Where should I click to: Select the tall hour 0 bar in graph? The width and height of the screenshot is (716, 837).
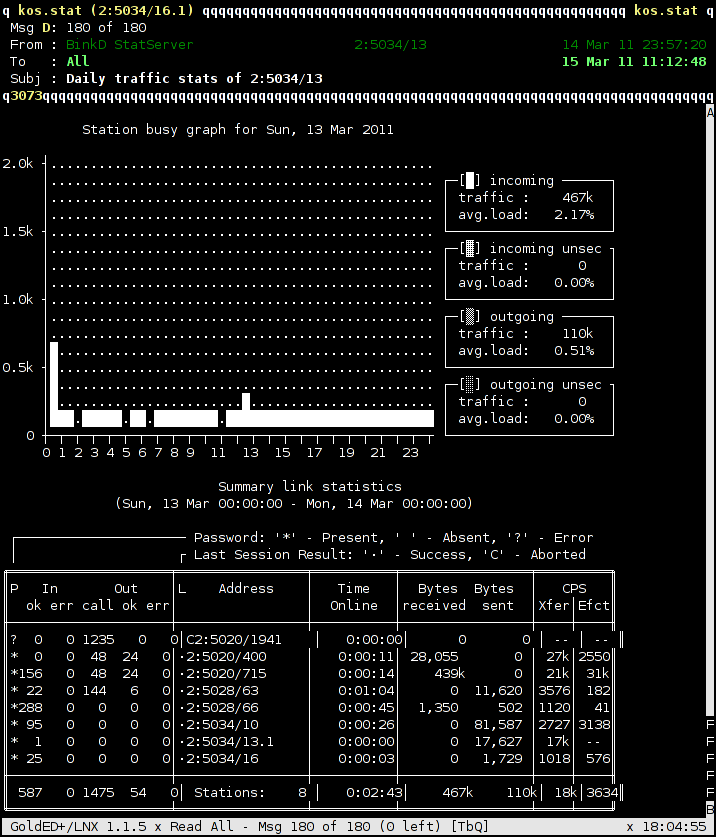tap(54, 385)
